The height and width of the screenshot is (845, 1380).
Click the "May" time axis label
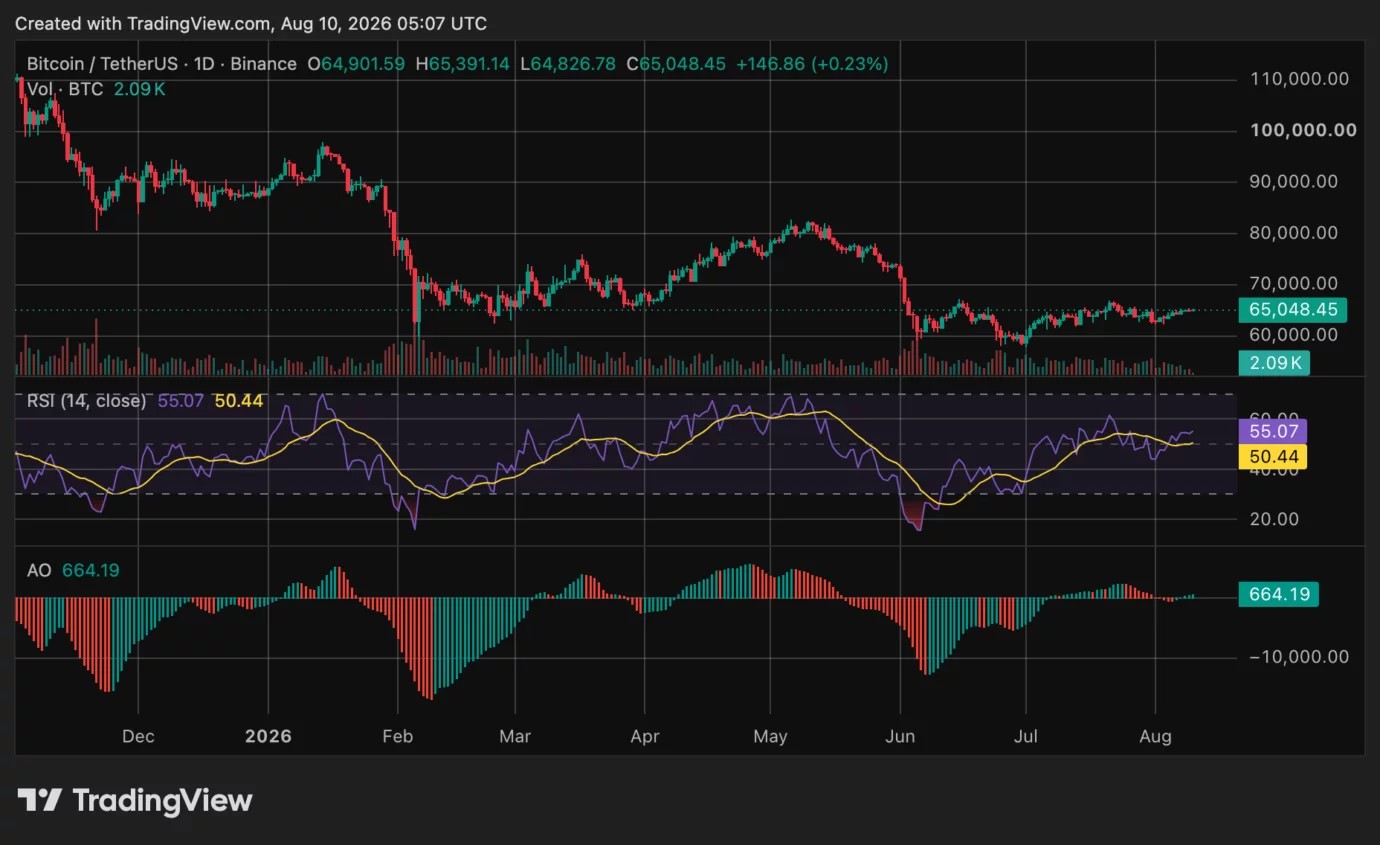coord(770,736)
